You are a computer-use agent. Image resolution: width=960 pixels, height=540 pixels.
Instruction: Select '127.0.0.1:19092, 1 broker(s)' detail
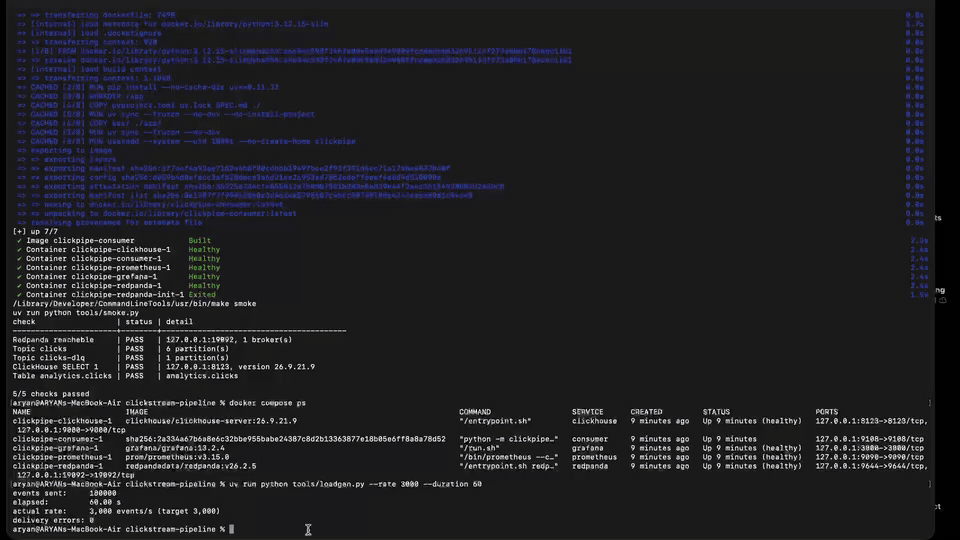pyautogui.click(x=229, y=340)
